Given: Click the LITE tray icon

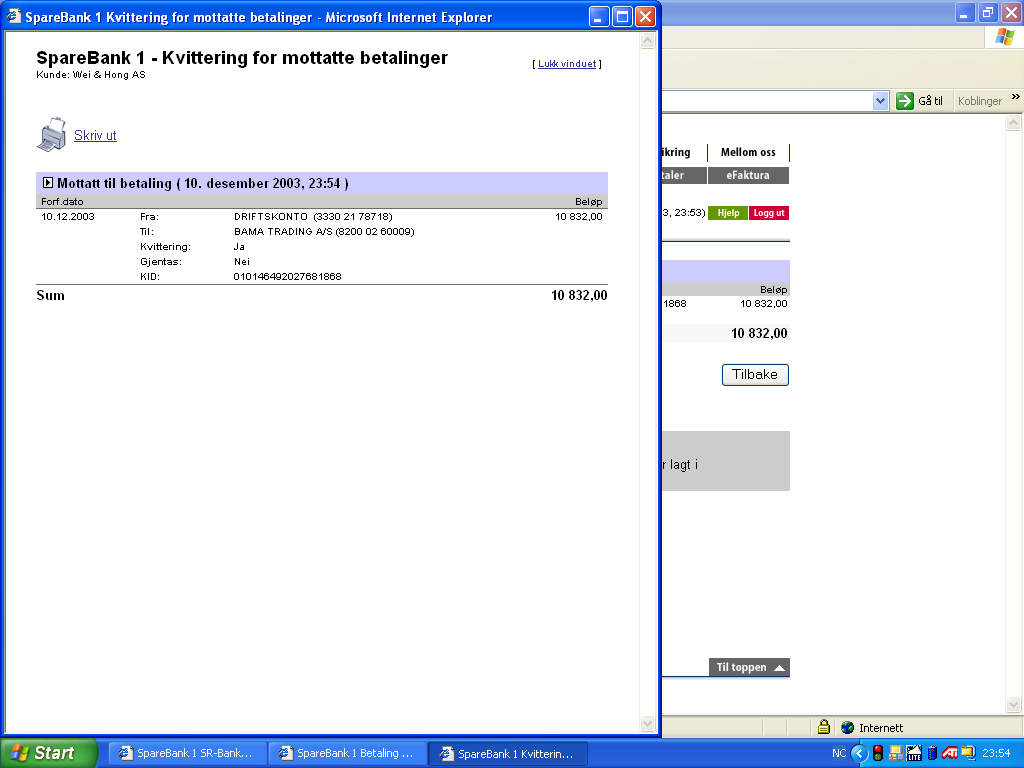Looking at the screenshot, I should (x=914, y=753).
